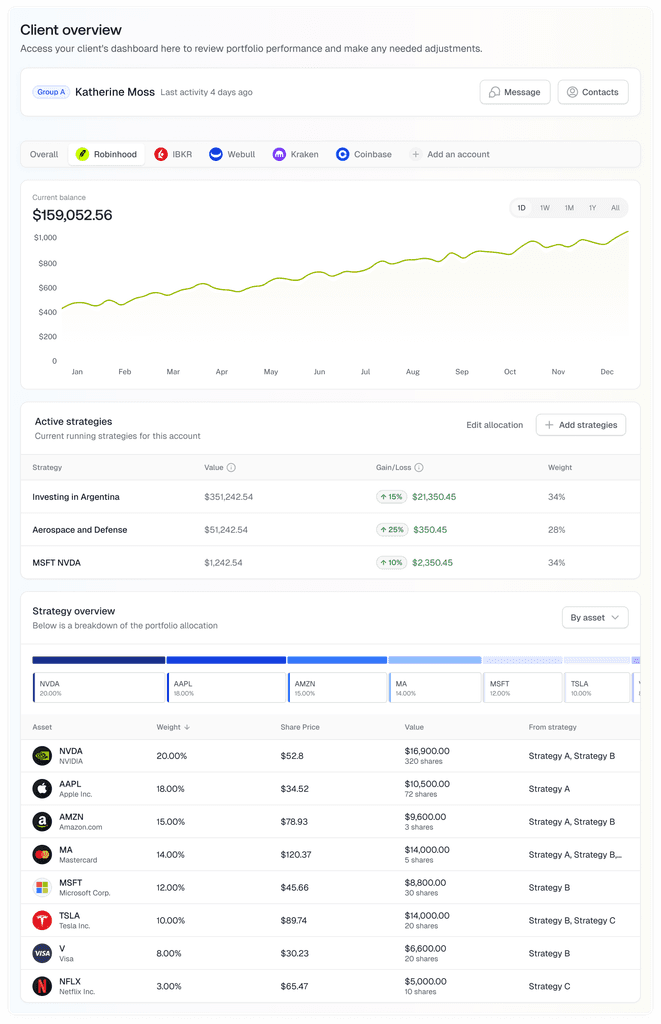Click Add an account
The height and width of the screenshot is (1024, 661).
click(x=450, y=154)
